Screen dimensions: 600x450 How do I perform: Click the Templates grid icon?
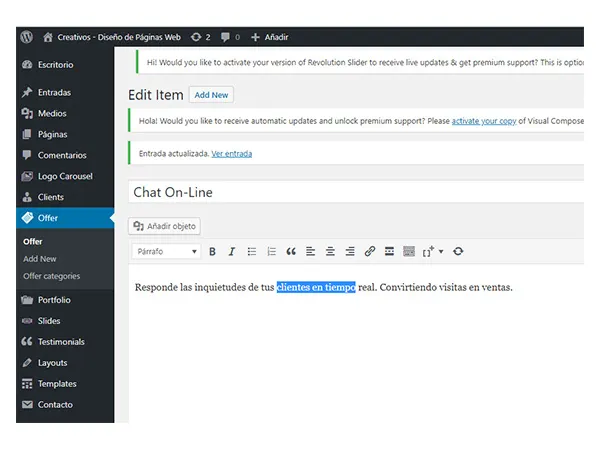pos(27,383)
